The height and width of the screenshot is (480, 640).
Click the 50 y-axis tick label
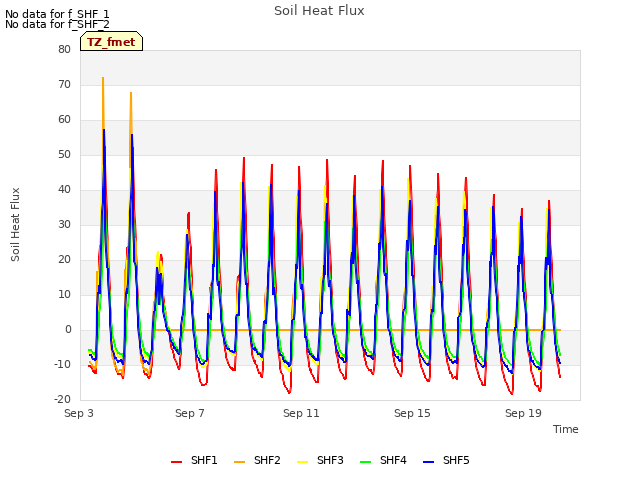[x=64, y=154]
